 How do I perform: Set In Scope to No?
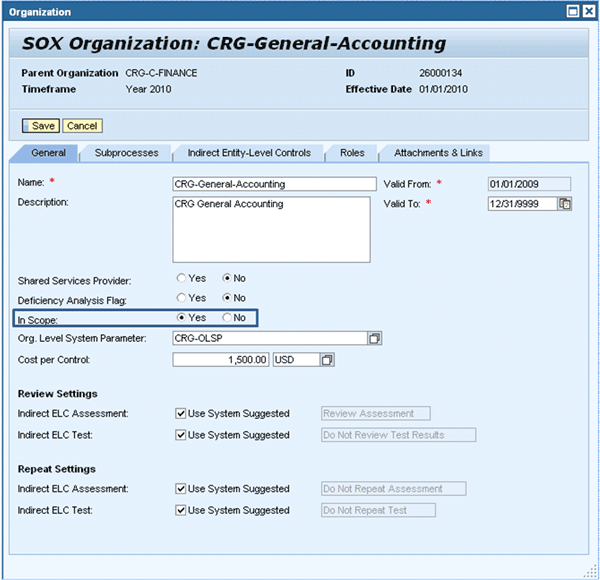(x=227, y=318)
